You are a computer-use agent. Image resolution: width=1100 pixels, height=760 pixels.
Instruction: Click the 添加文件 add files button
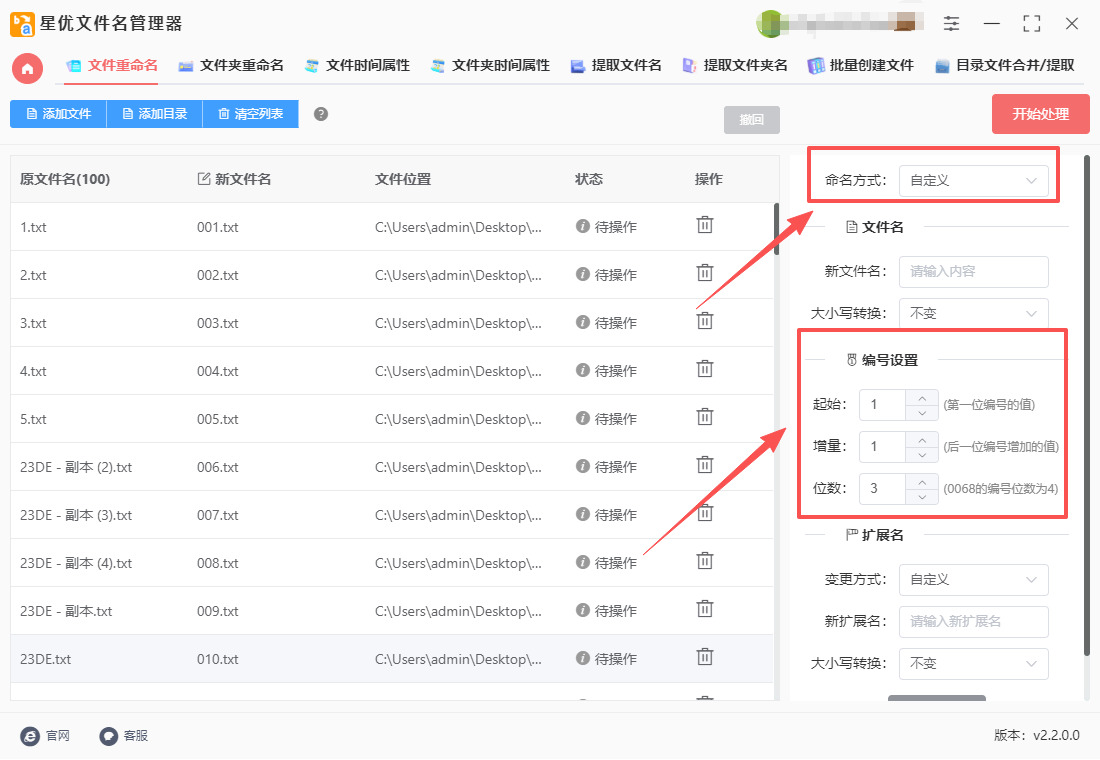pos(58,114)
